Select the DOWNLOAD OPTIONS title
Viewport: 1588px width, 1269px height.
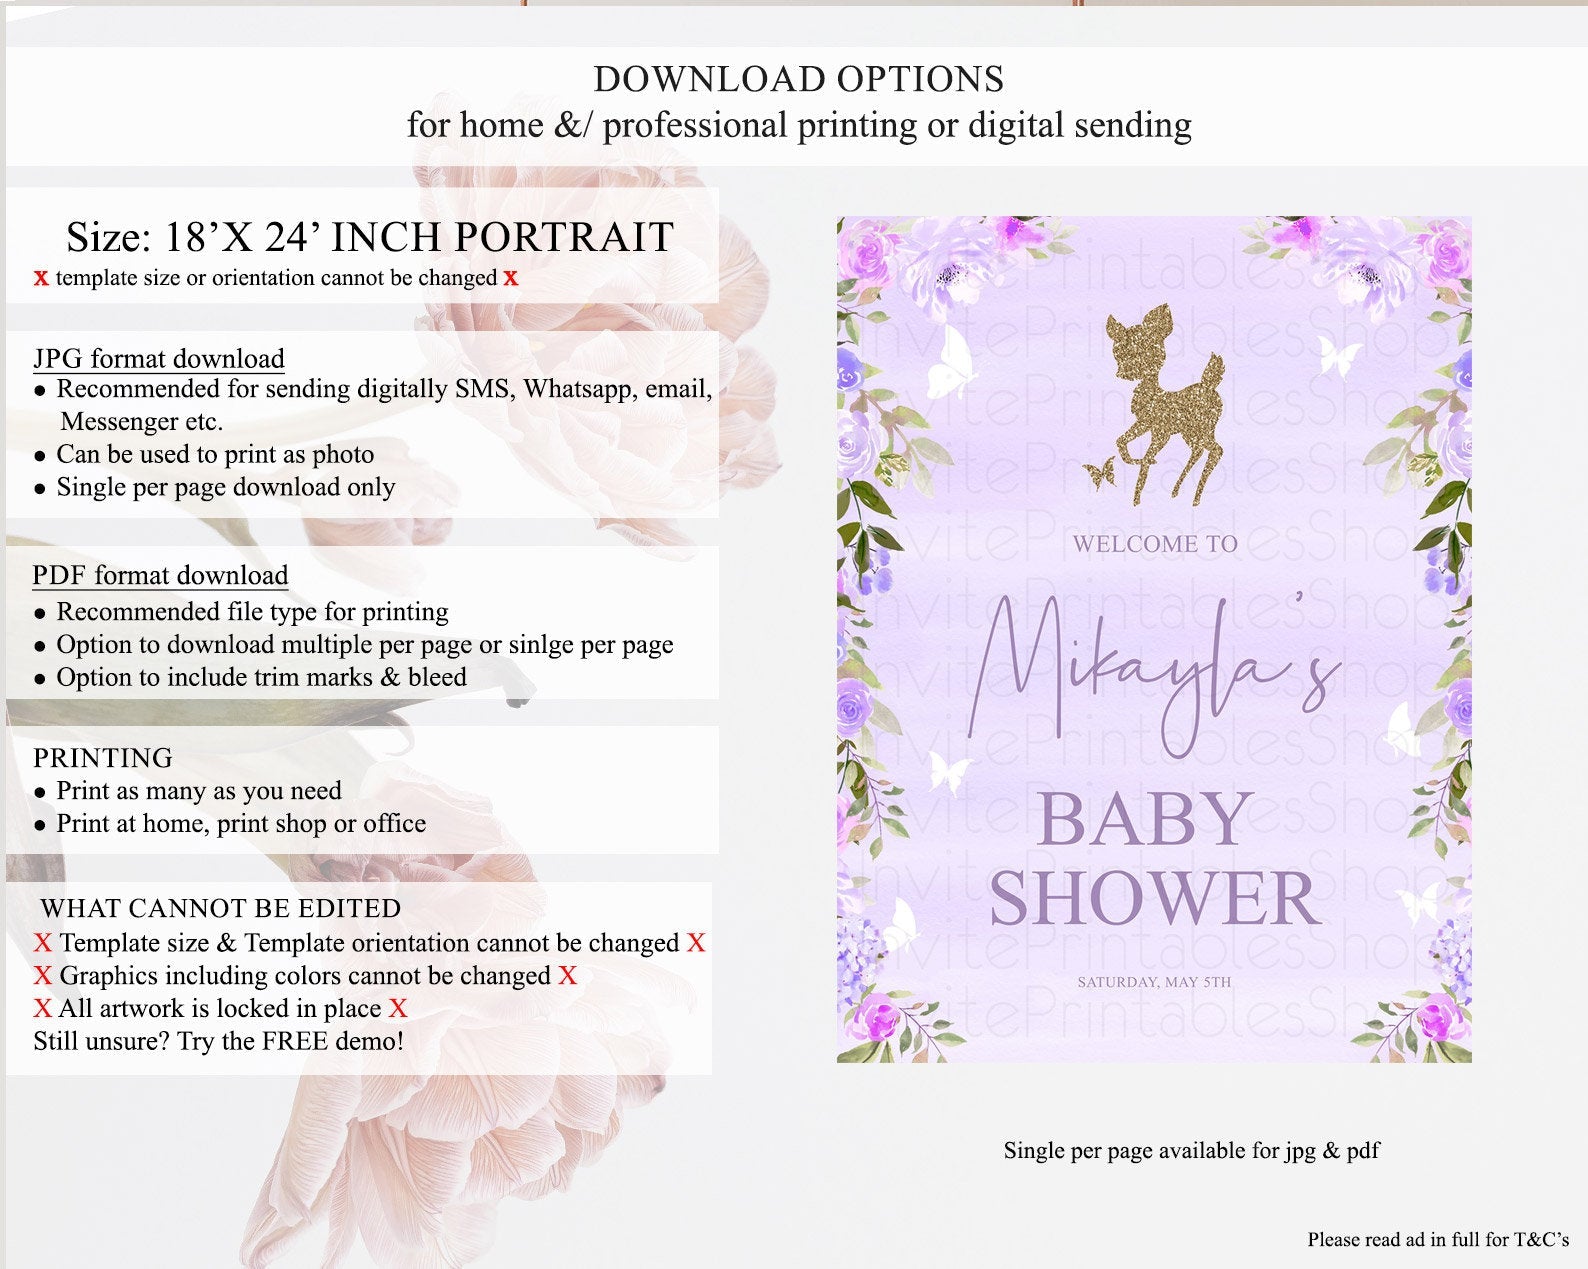[798, 79]
